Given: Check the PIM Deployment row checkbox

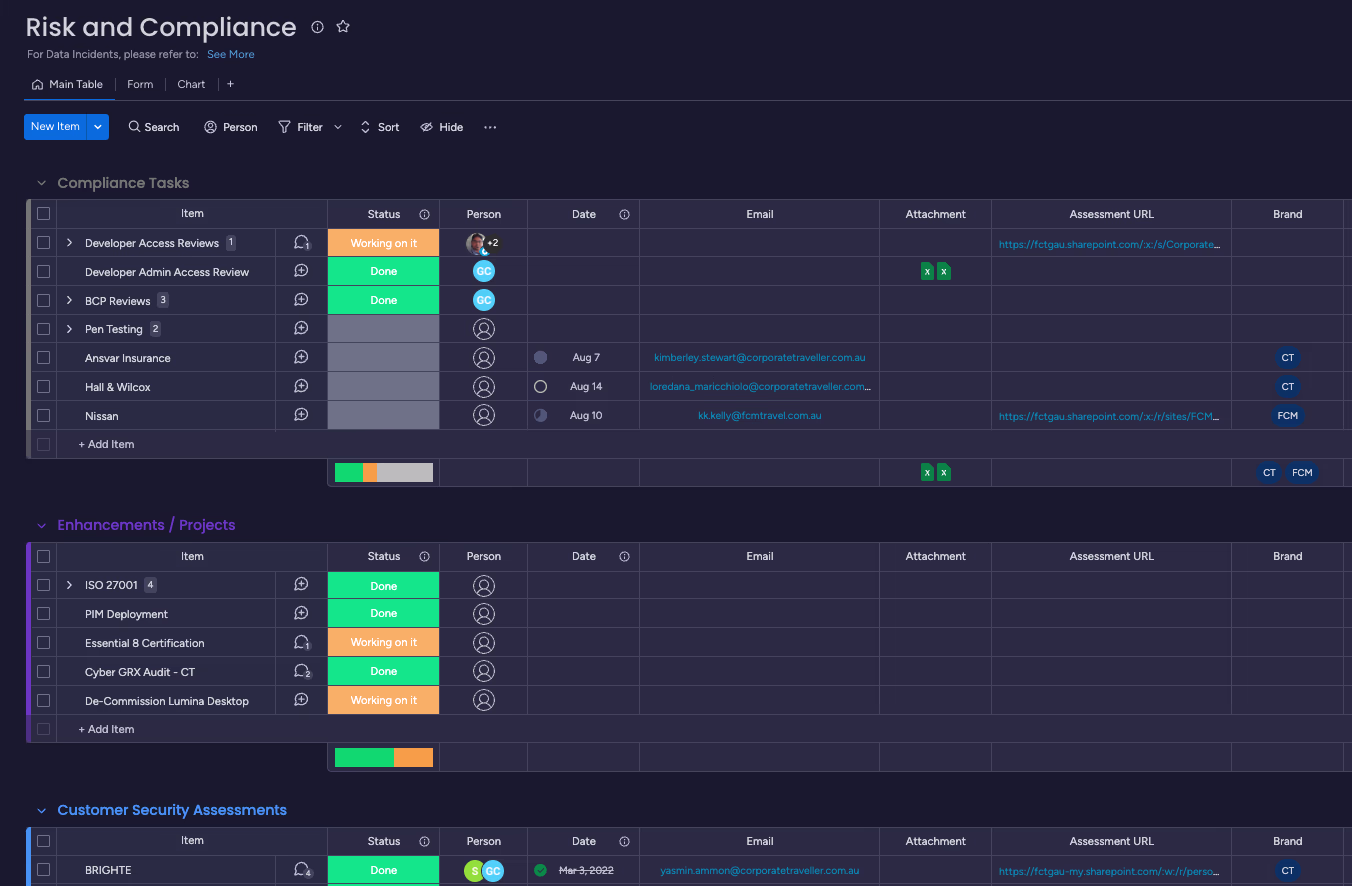Looking at the screenshot, I should point(43,613).
